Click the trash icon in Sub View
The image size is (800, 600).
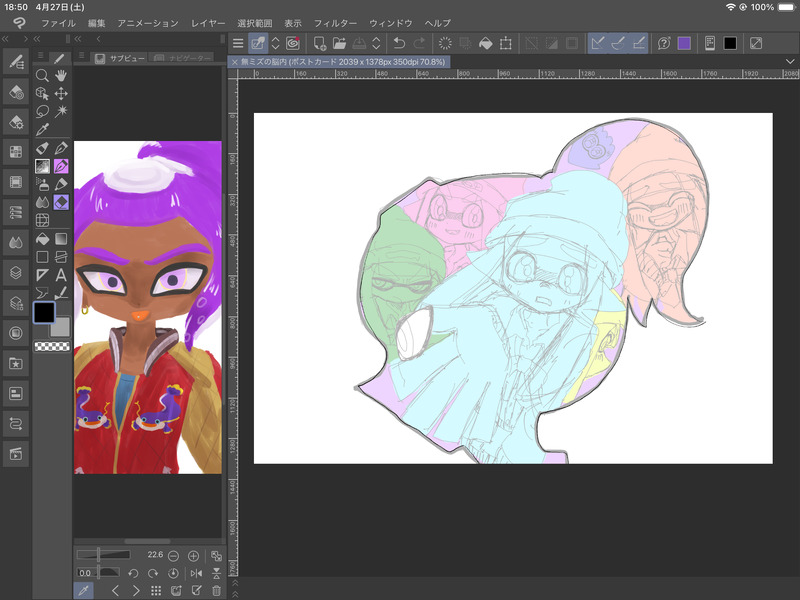(216, 591)
